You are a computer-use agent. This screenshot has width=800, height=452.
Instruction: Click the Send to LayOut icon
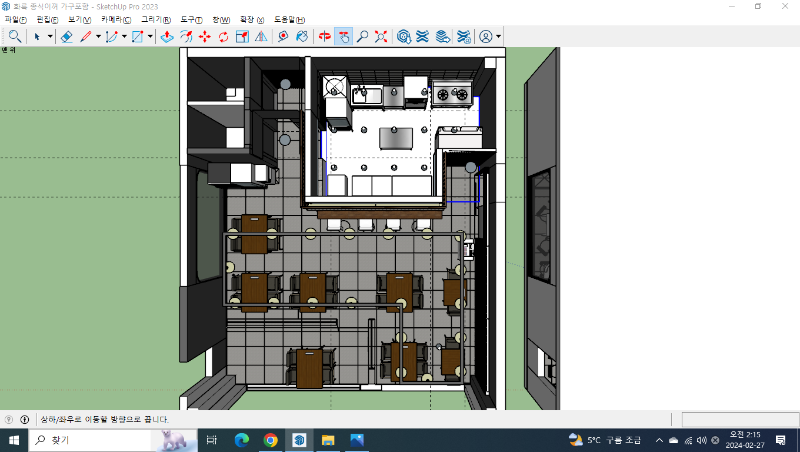[443, 36]
